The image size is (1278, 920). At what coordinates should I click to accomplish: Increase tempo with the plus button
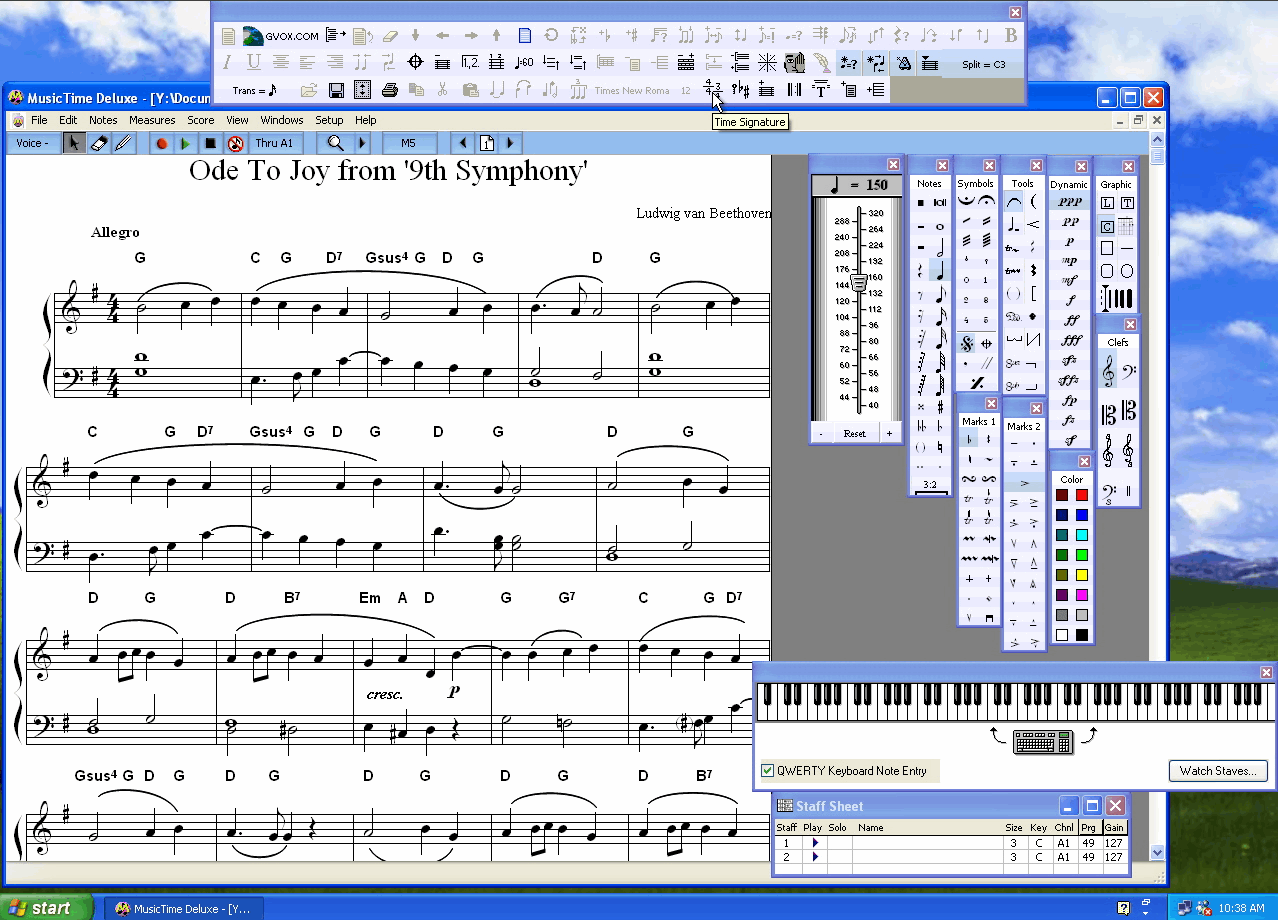point(889,433)
